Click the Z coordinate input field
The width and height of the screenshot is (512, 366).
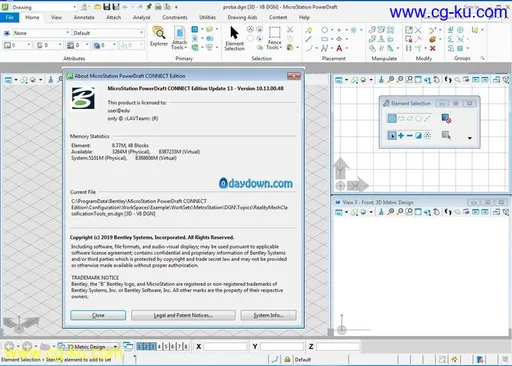coord(338,347)
